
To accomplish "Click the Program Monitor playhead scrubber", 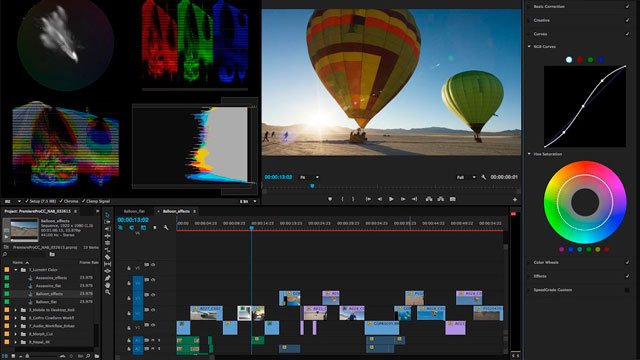I will (x=312, y=186).
